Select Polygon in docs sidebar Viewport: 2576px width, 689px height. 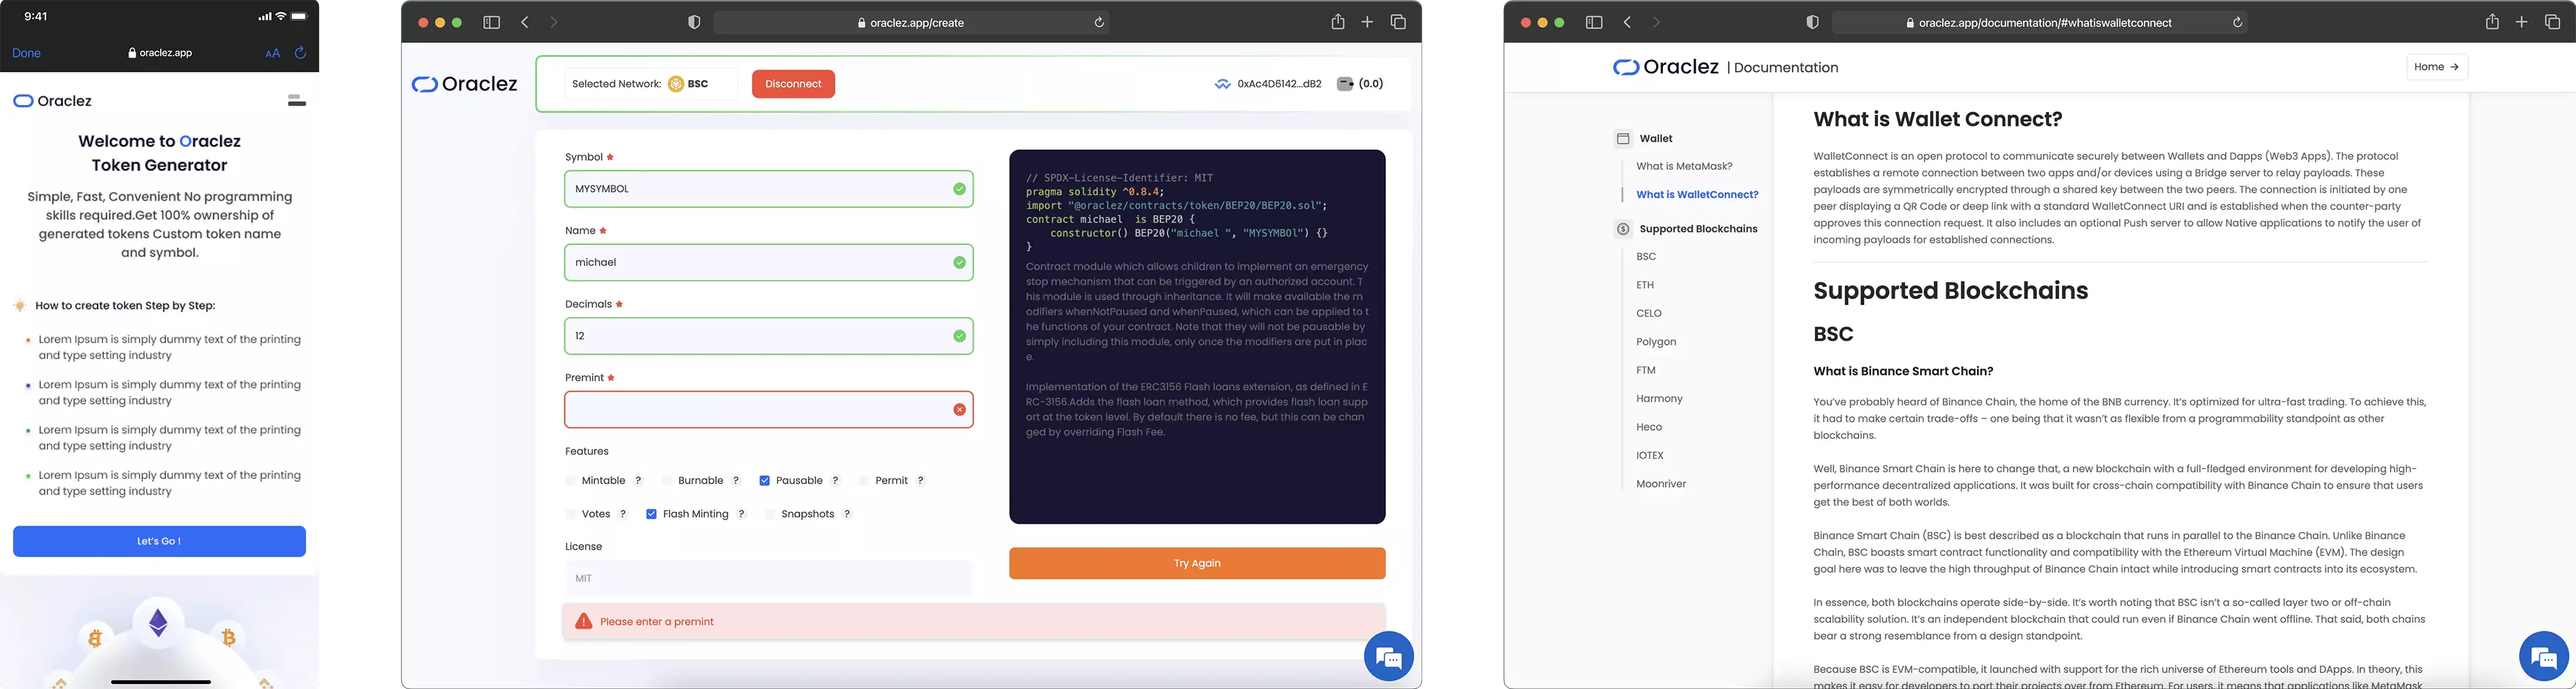tap(1656, 342)
